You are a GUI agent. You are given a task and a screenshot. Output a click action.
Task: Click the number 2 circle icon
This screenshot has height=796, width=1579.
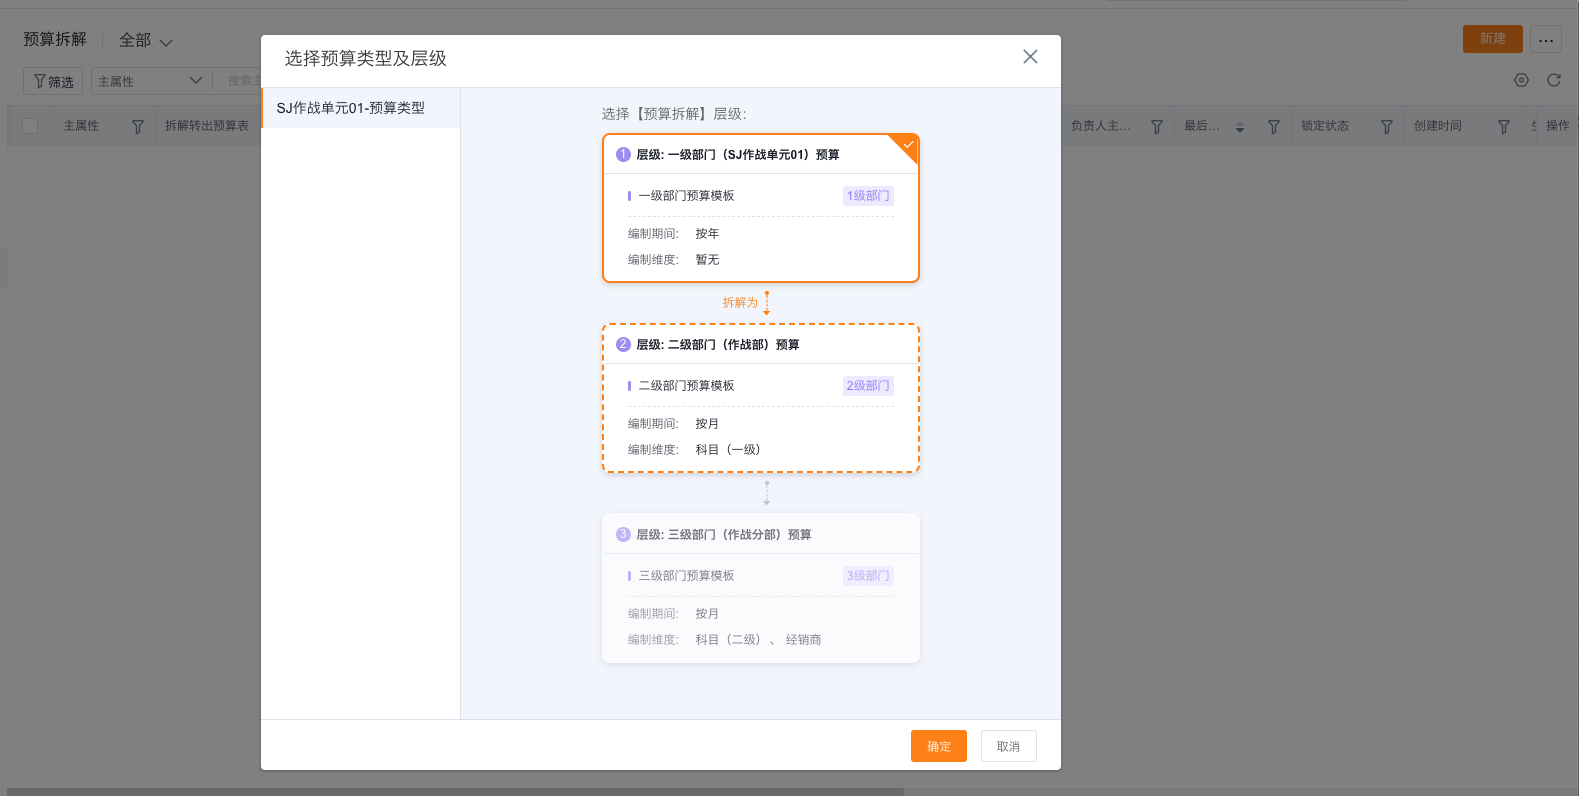coord(623,344)
